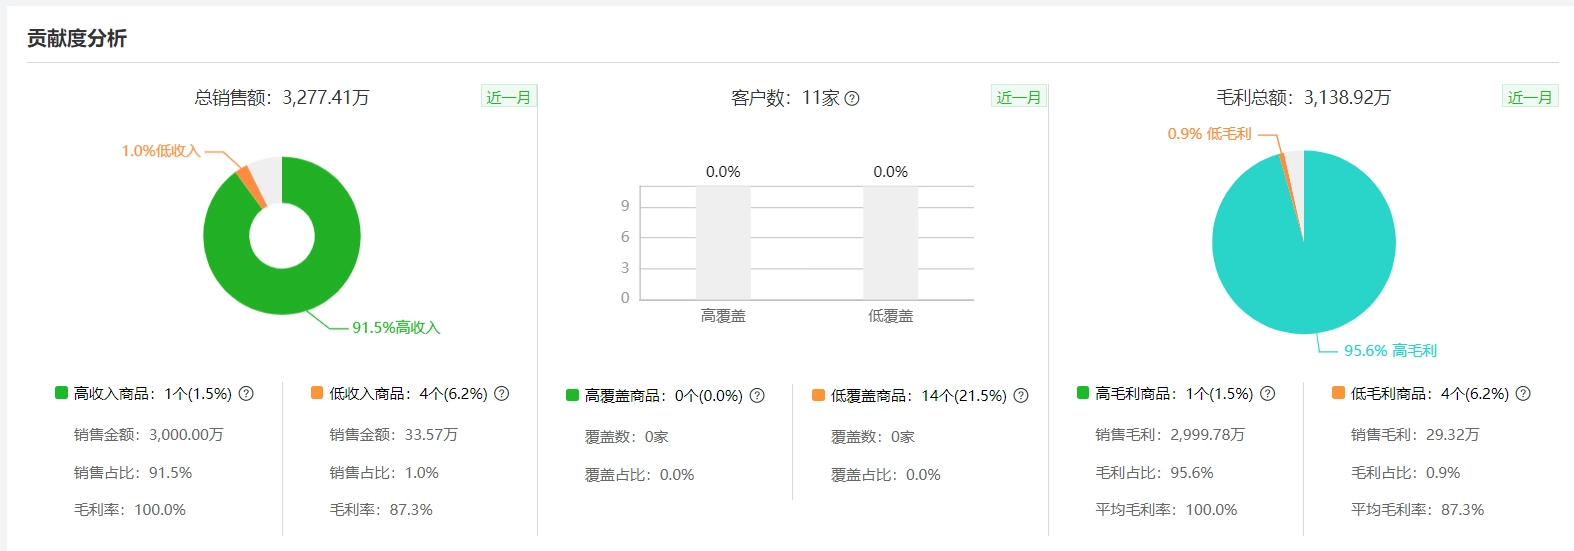The width and height of the screenshot is (1574, 551).
Task: Click orange 低收入商品 legend square
Action: (317, 393)
